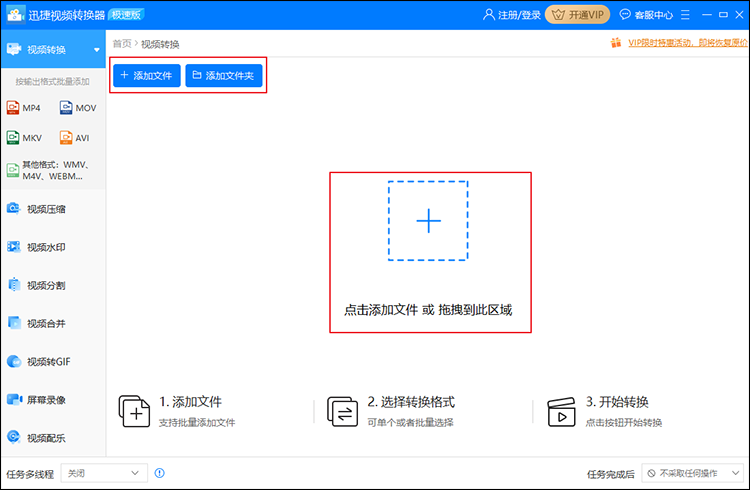Click the dashed plus drop zone
This screenshot has height=490, width=750.
pos(428,221)
